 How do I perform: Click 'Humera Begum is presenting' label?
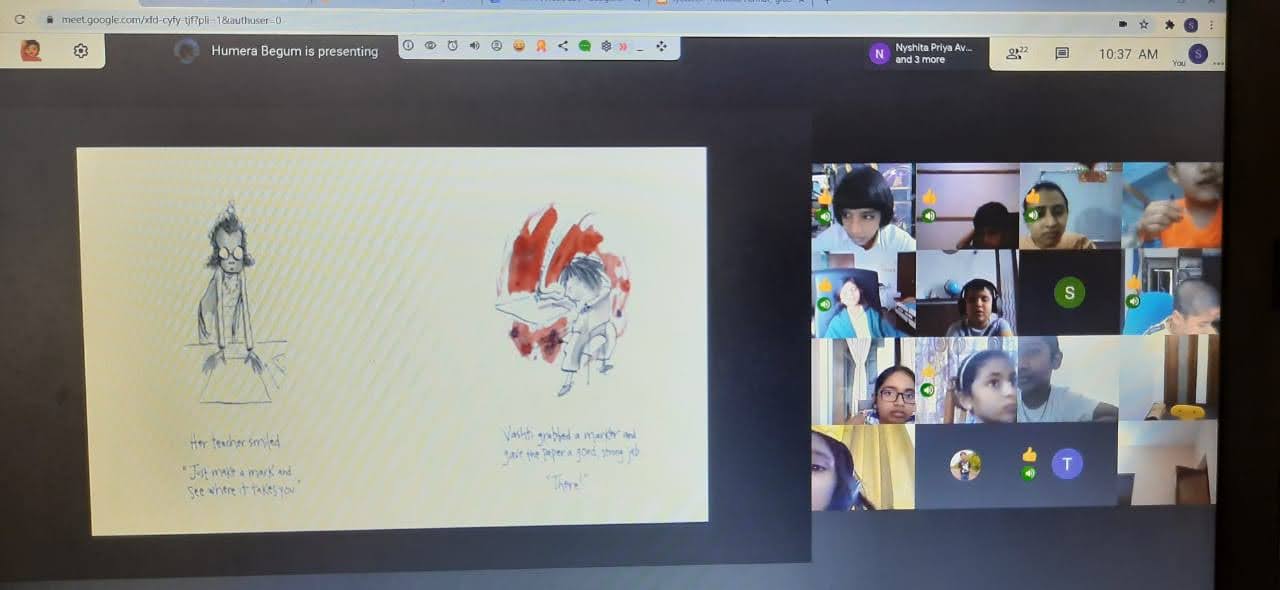[295, 51]
